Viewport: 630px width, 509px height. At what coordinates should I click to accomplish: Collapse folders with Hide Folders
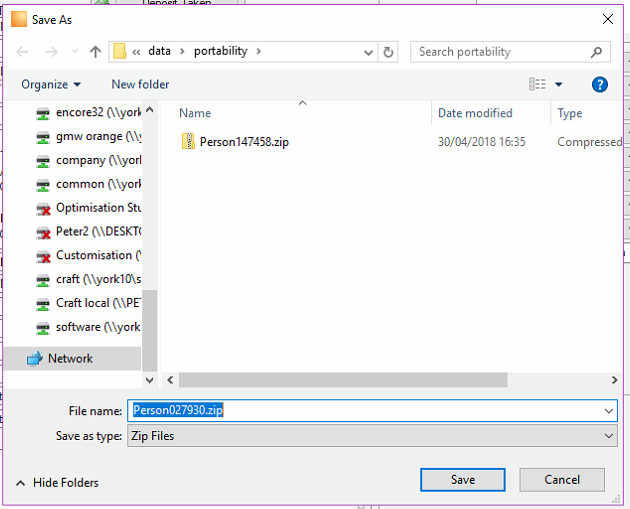57,482
